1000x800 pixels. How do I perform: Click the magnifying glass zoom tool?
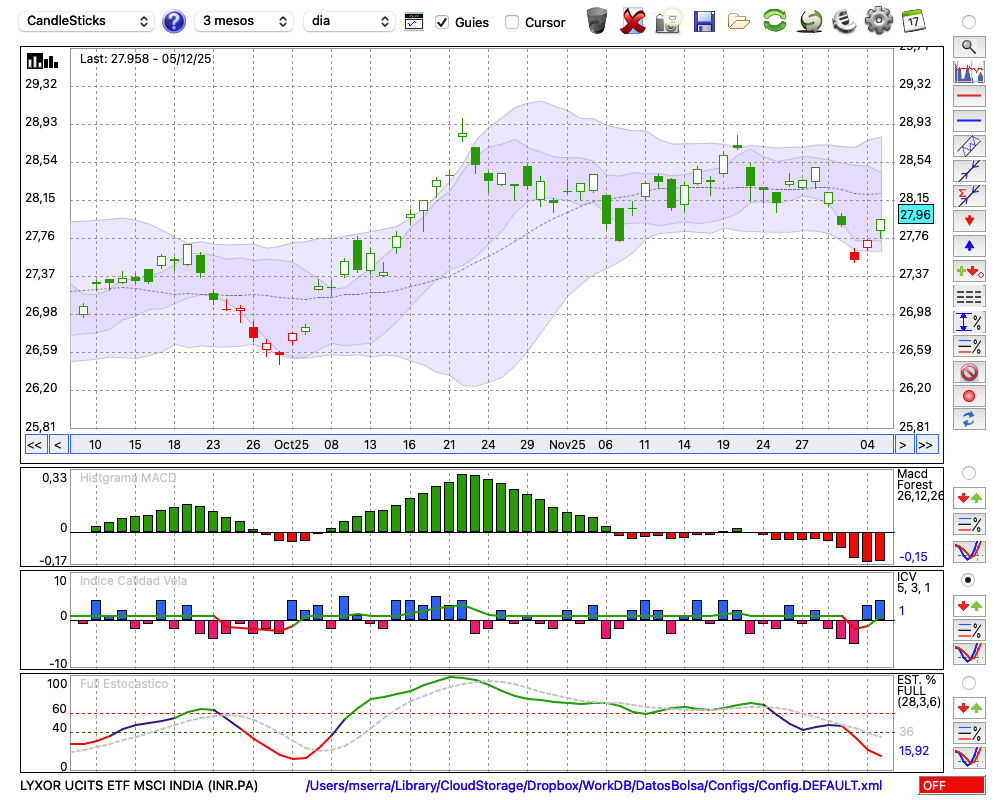[968, 46]
